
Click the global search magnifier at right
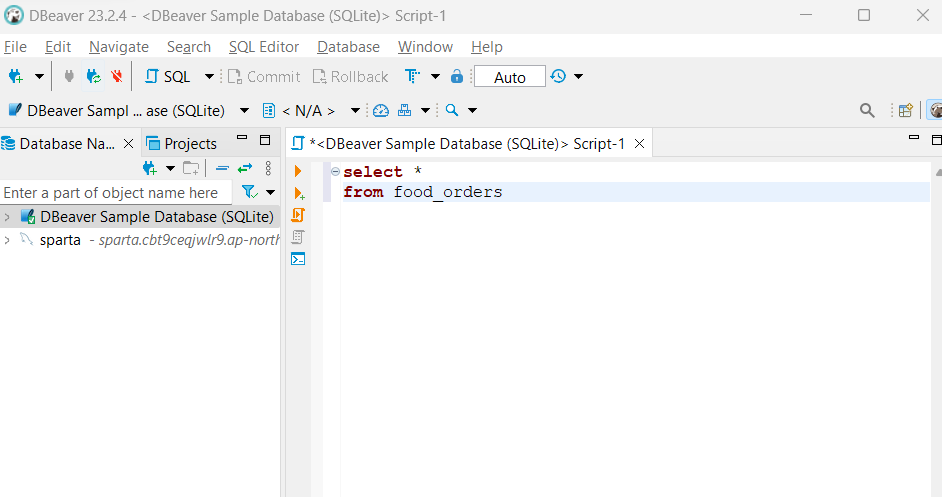[867, 110]
